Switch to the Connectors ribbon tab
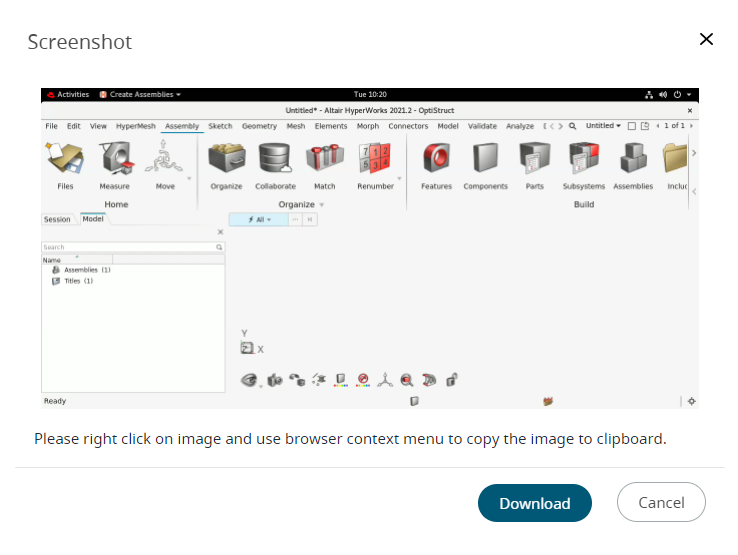This screenshot has height=555, width=738. [x=408, y=126]
